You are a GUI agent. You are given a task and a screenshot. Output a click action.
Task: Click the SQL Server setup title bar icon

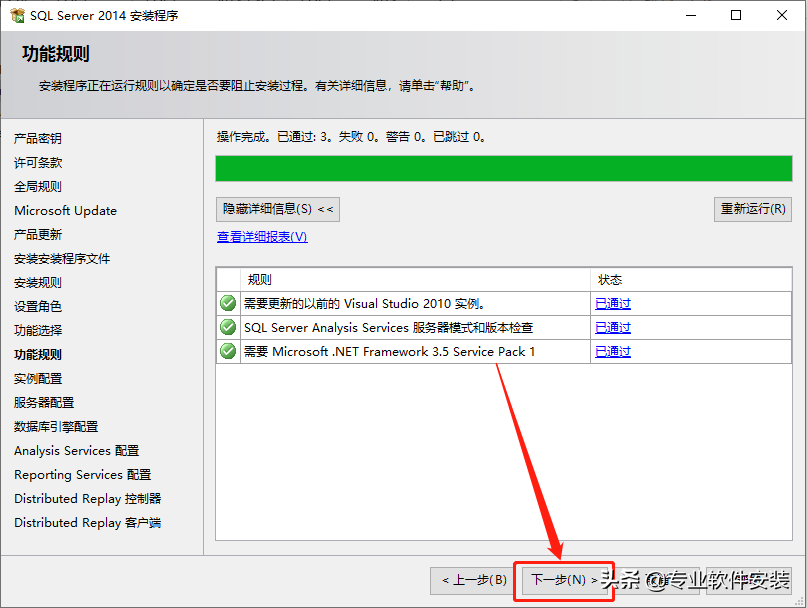[x=17, y=15]
